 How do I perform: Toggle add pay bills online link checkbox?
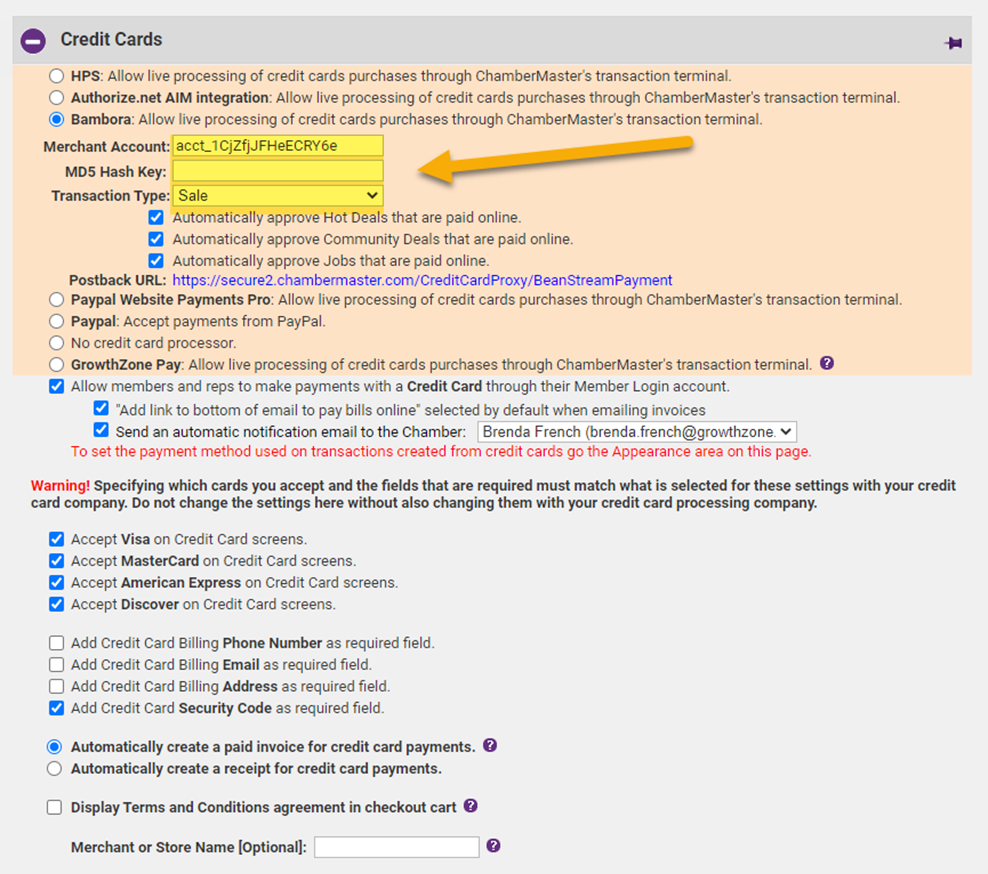point(101,408)
